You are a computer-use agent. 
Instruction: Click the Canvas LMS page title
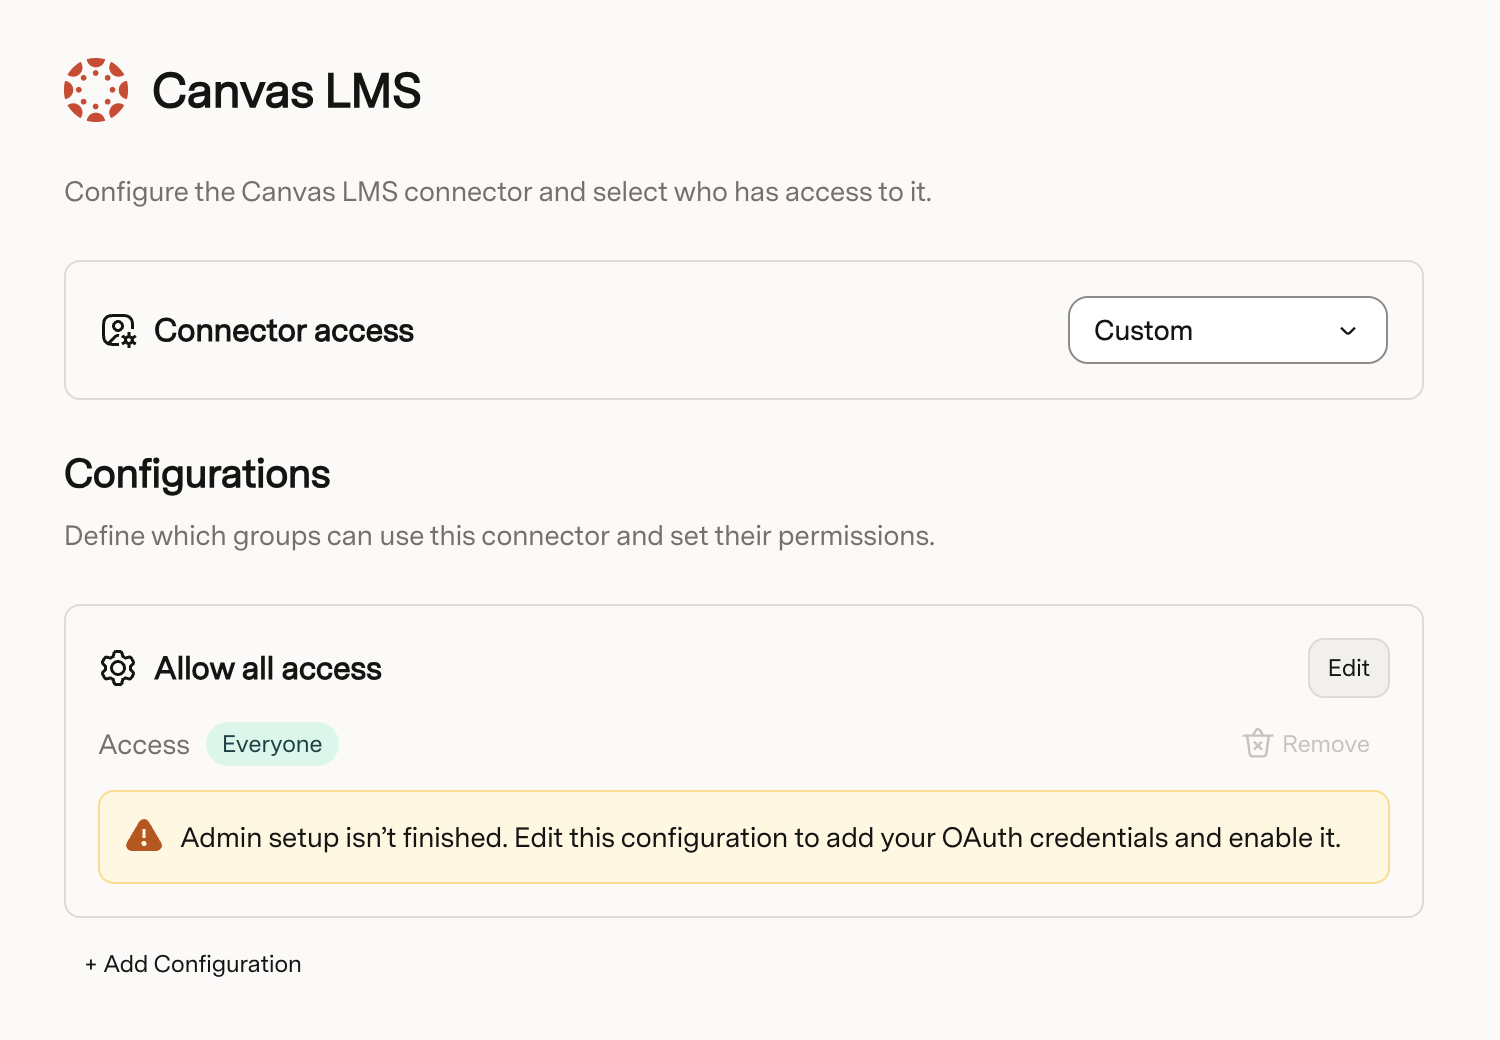pos(287,91)
